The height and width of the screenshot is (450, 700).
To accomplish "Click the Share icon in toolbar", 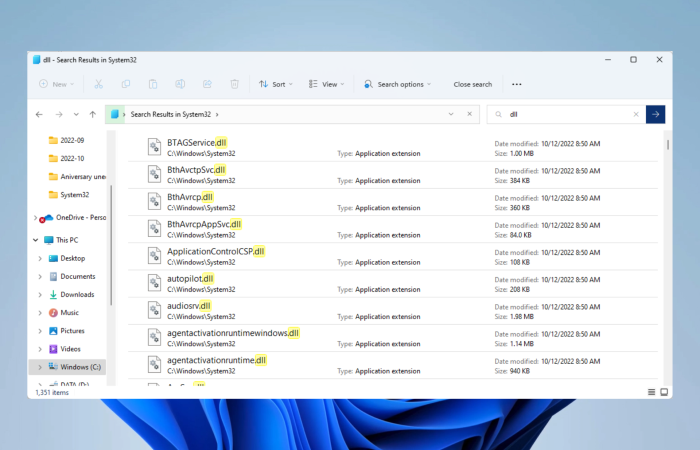I will 207,84.
